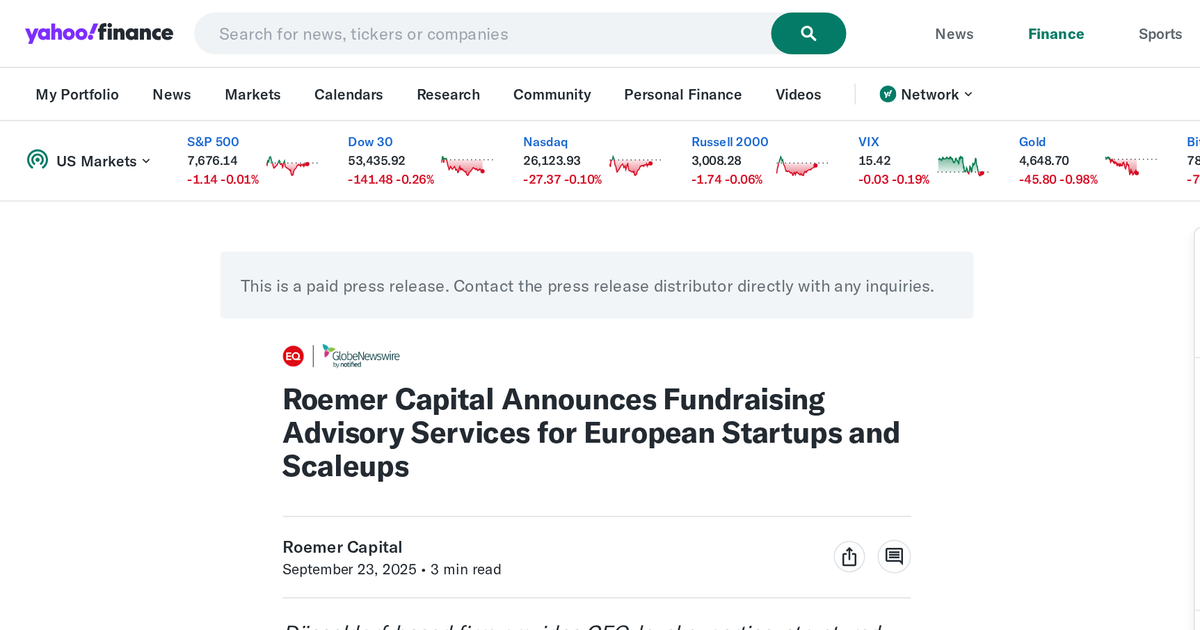Click the article headline about Roemer Capital
This screenshot has height=630, width=1200.
pyautogui.click(x=591, y=433)
